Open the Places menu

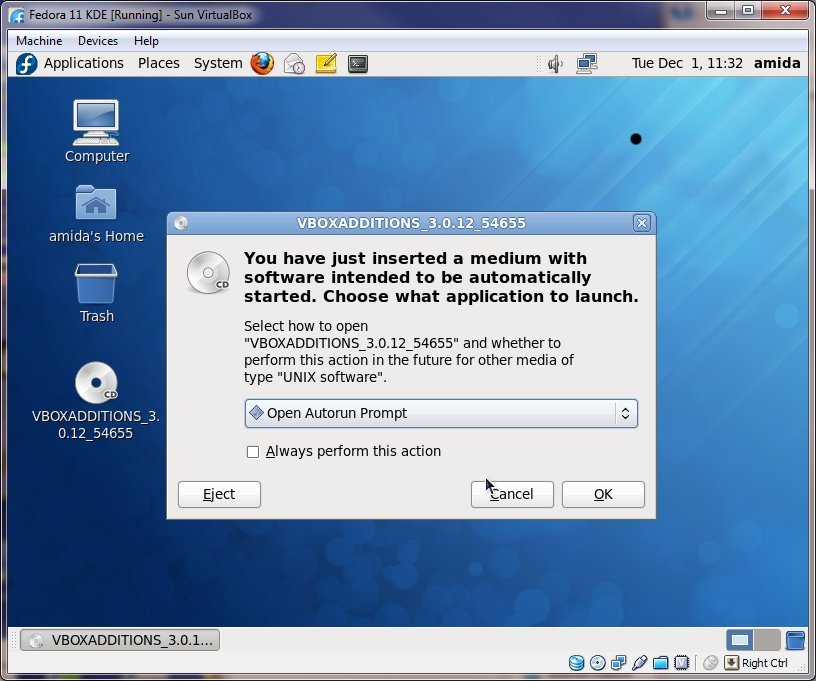[158, 63]
